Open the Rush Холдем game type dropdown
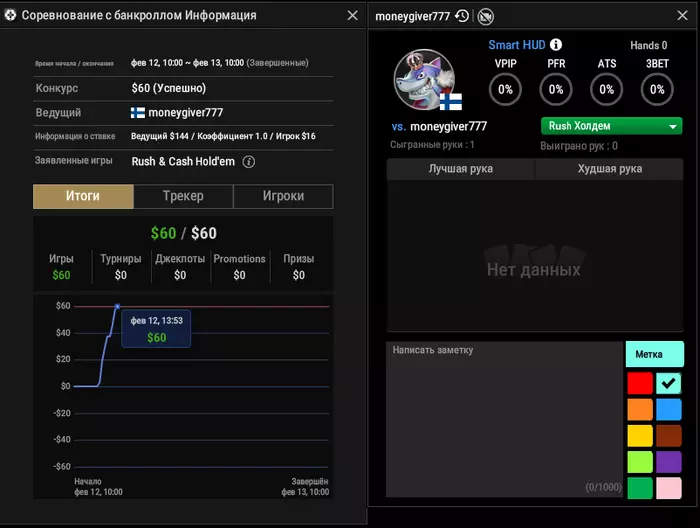Screen dimensions: 700x528 611,126
